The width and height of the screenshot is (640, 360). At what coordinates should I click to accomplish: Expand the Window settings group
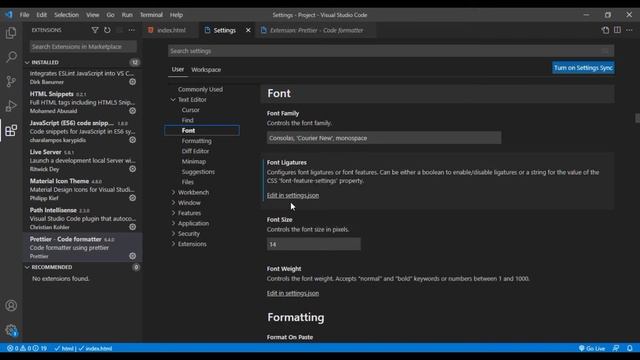173,202
